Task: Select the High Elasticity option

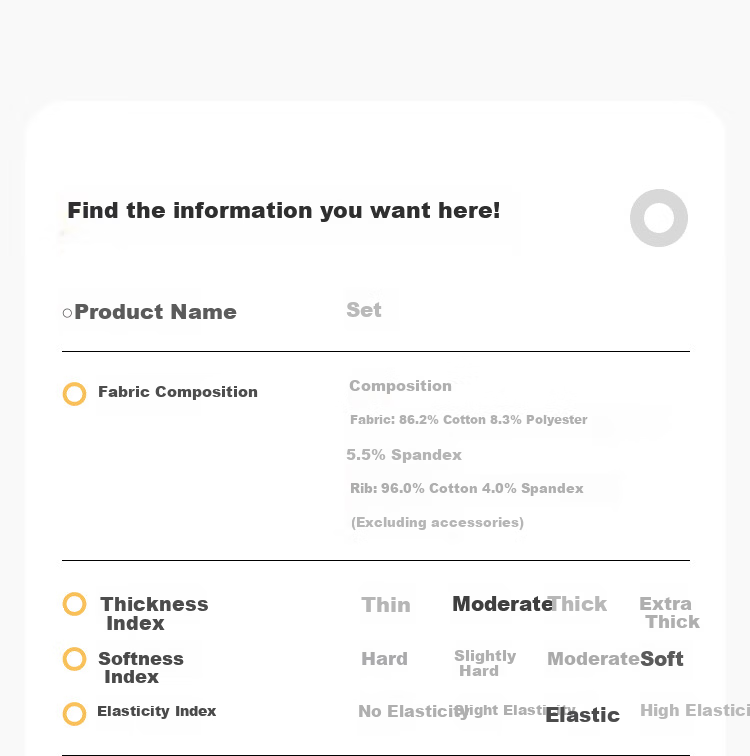Action: click(695, 710)
